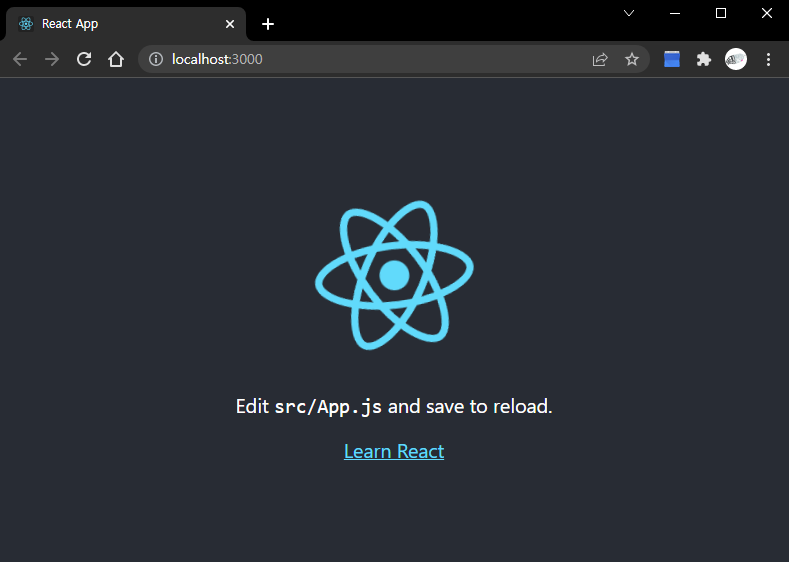Image resolution: width=789 pixels, height=562 pixels.
Task: Maximize the browser window
Action: tap(721, 13)
